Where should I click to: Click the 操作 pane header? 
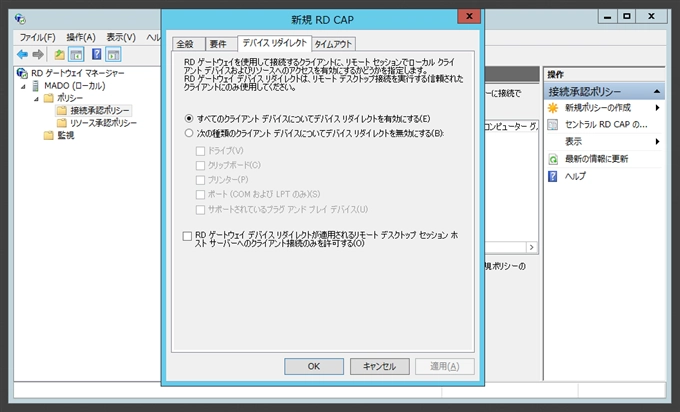coord(604,75)
